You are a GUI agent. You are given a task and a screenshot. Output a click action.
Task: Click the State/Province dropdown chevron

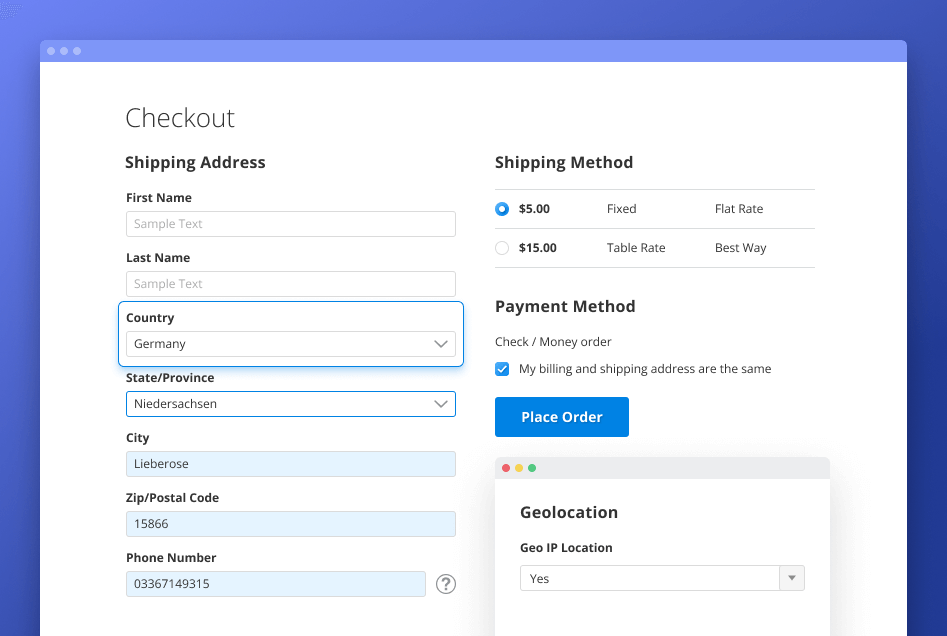pyautogui.click(x=440, y=403)
